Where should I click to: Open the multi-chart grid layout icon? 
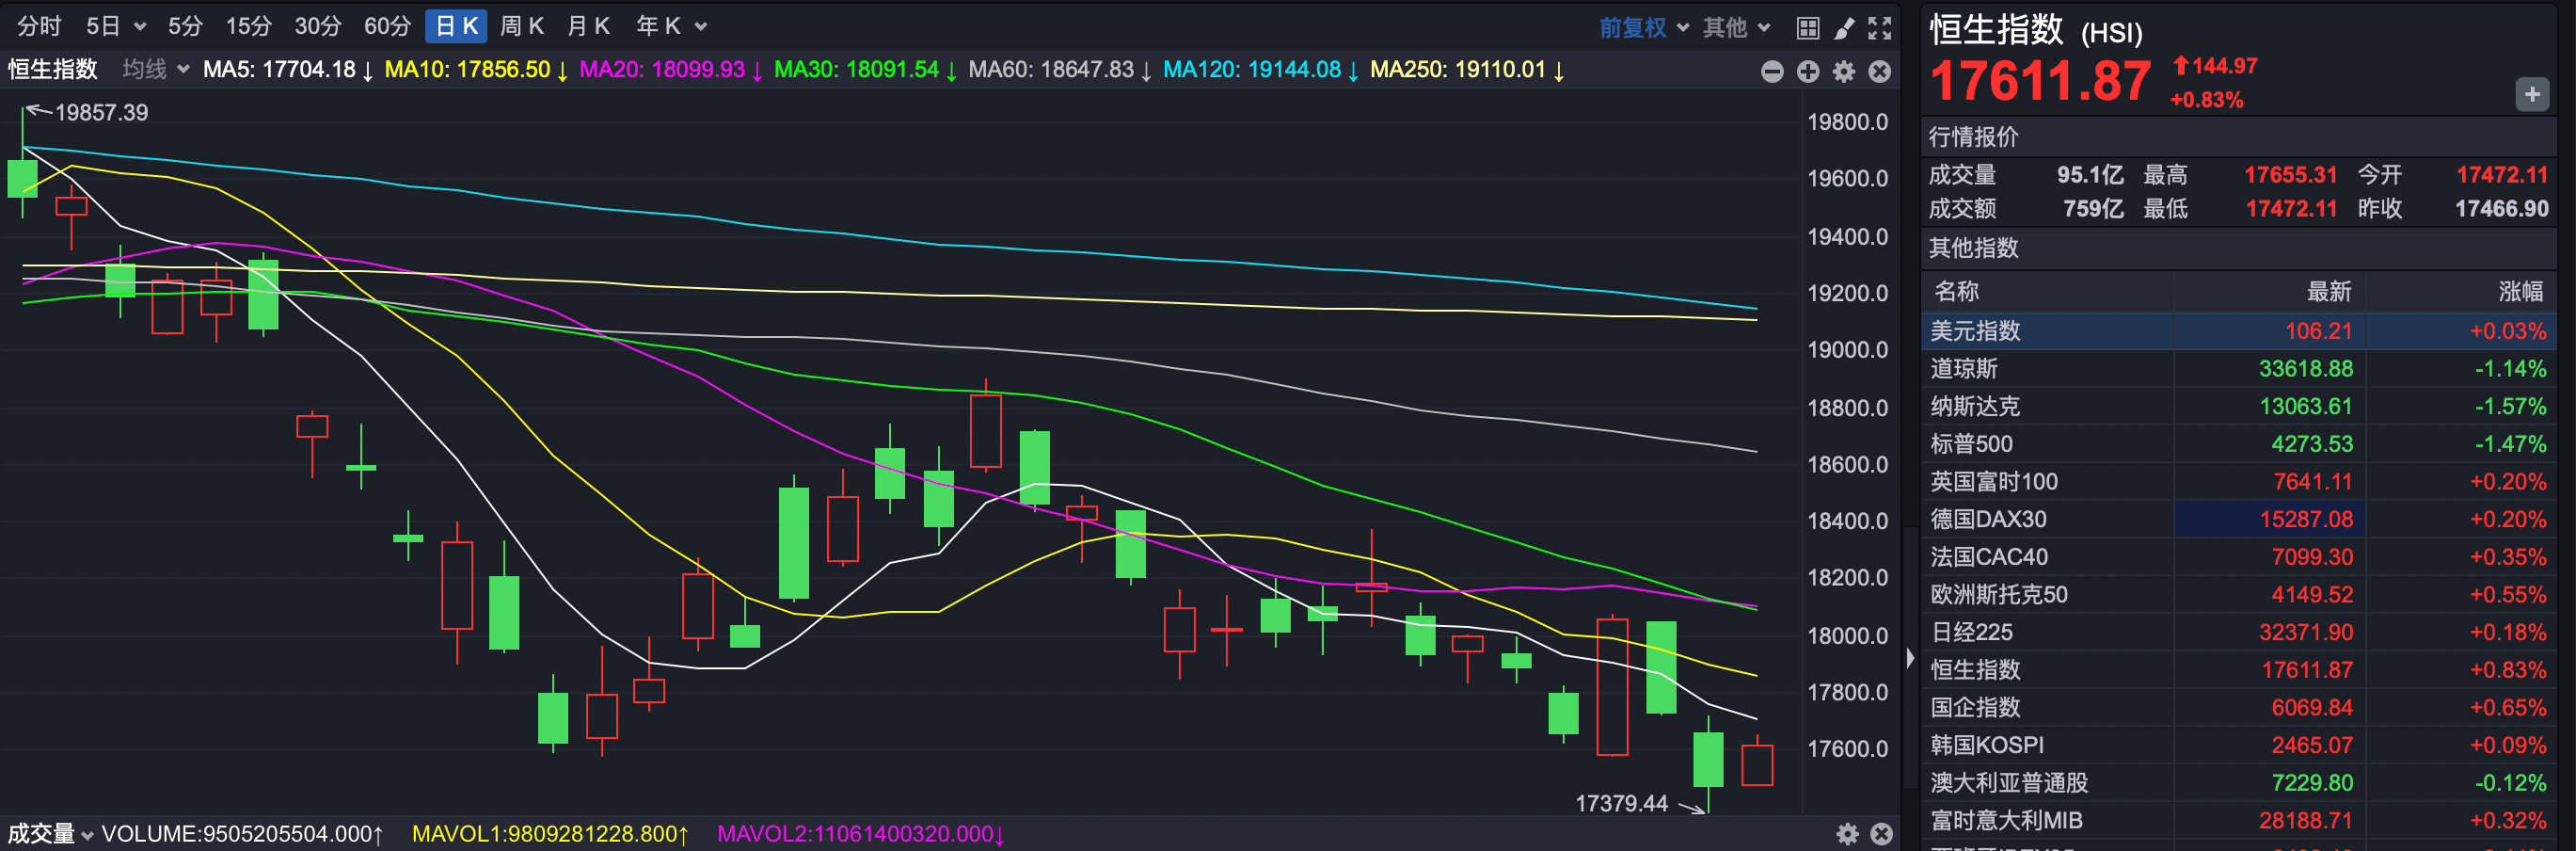[1807, 28]
